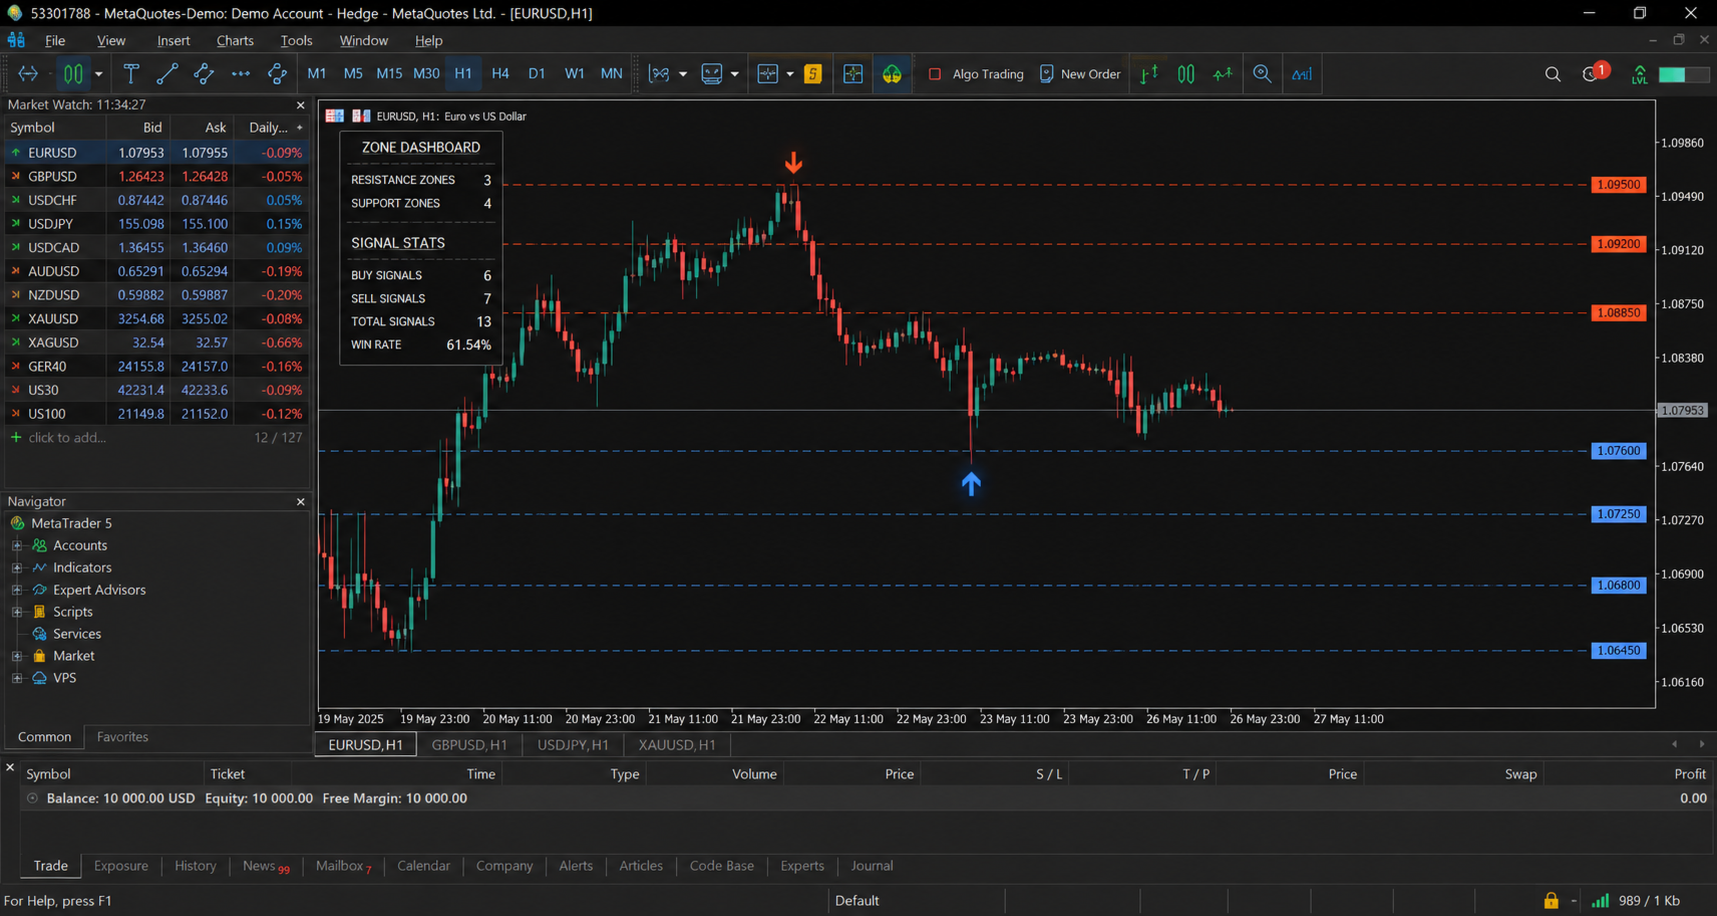
Task: Select the crosshair cursor tool
Action: (28, 74)
